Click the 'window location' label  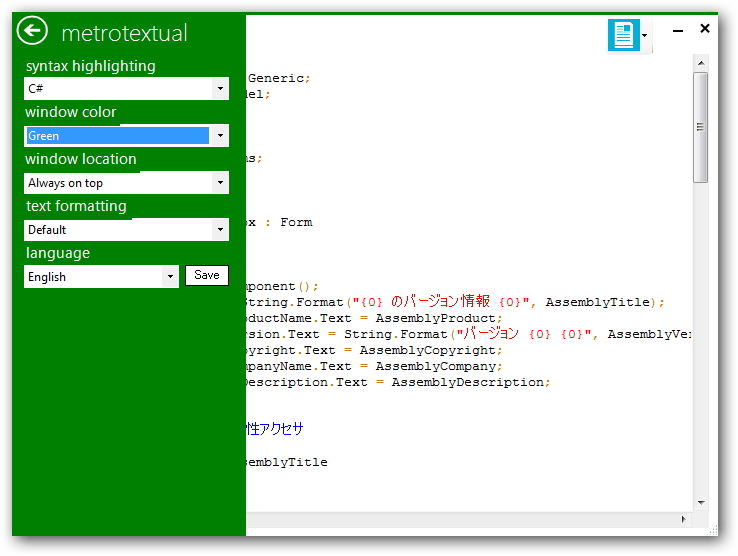click(x=81, y=159)
